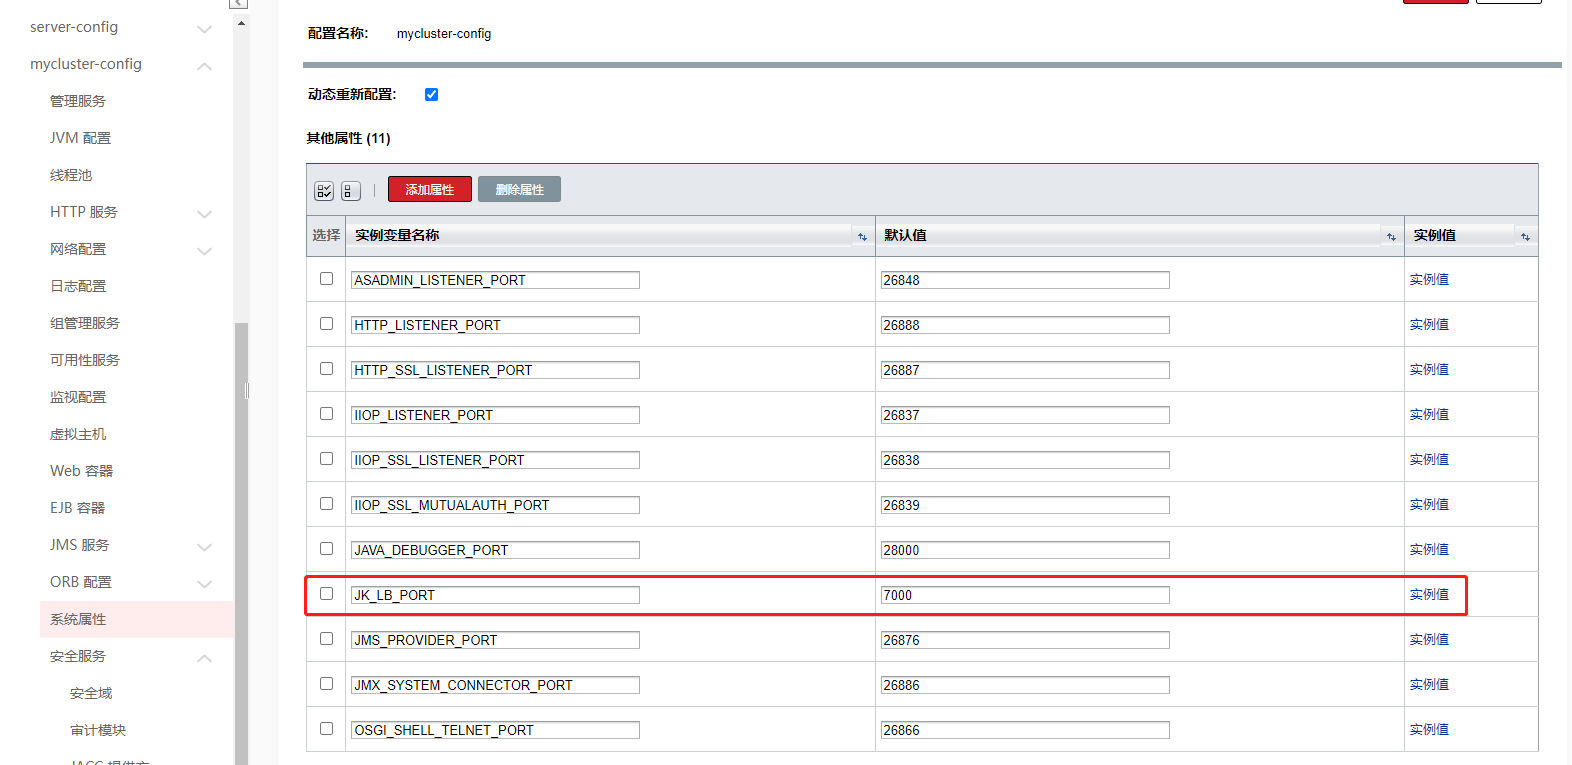Open 实例值 link for JK_LB_PORT
This screenshot has height=765, width=1572.
[1429, 595]
